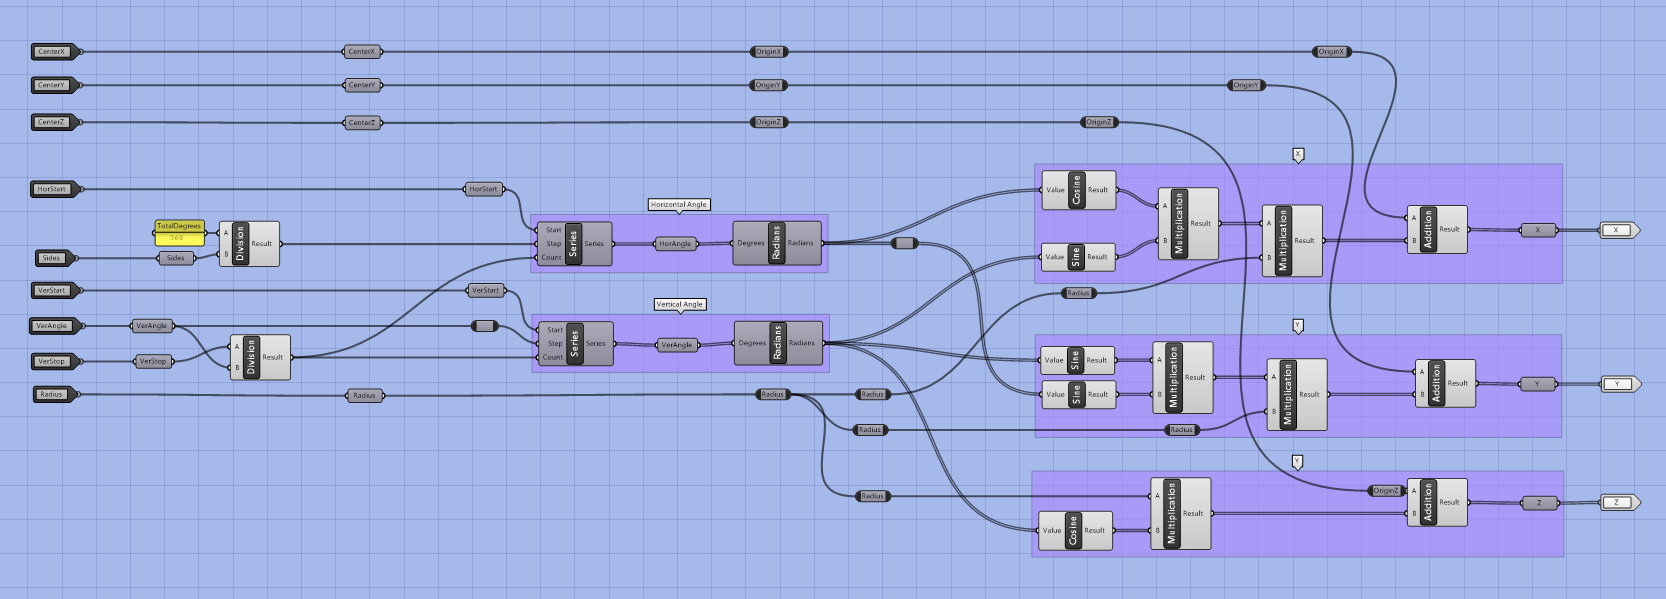Select the Series component in Vertical Angle group
The height and width of the screenshot is (599, 1666).
[x=574, y=344]
